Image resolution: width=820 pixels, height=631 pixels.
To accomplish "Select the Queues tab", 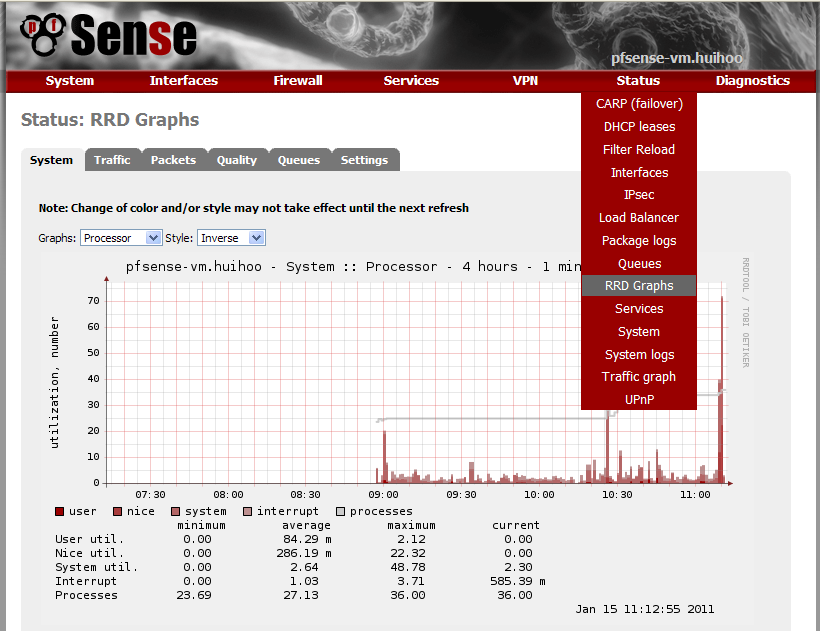I will (299, 160).
